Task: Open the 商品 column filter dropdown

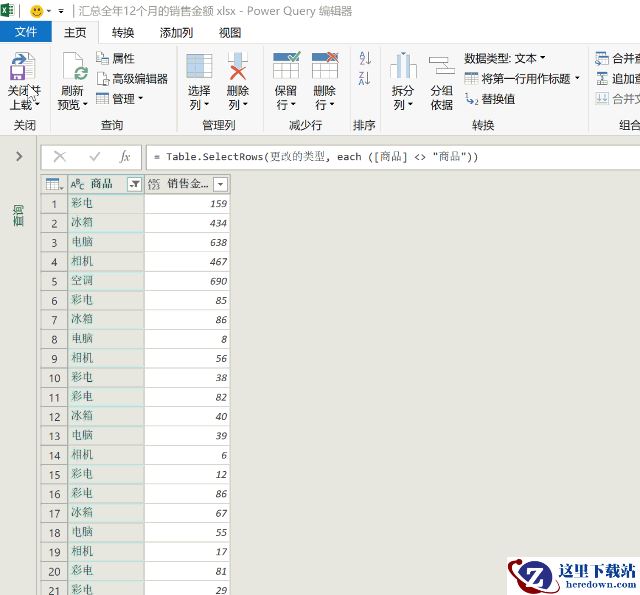Action: (134, 184)
